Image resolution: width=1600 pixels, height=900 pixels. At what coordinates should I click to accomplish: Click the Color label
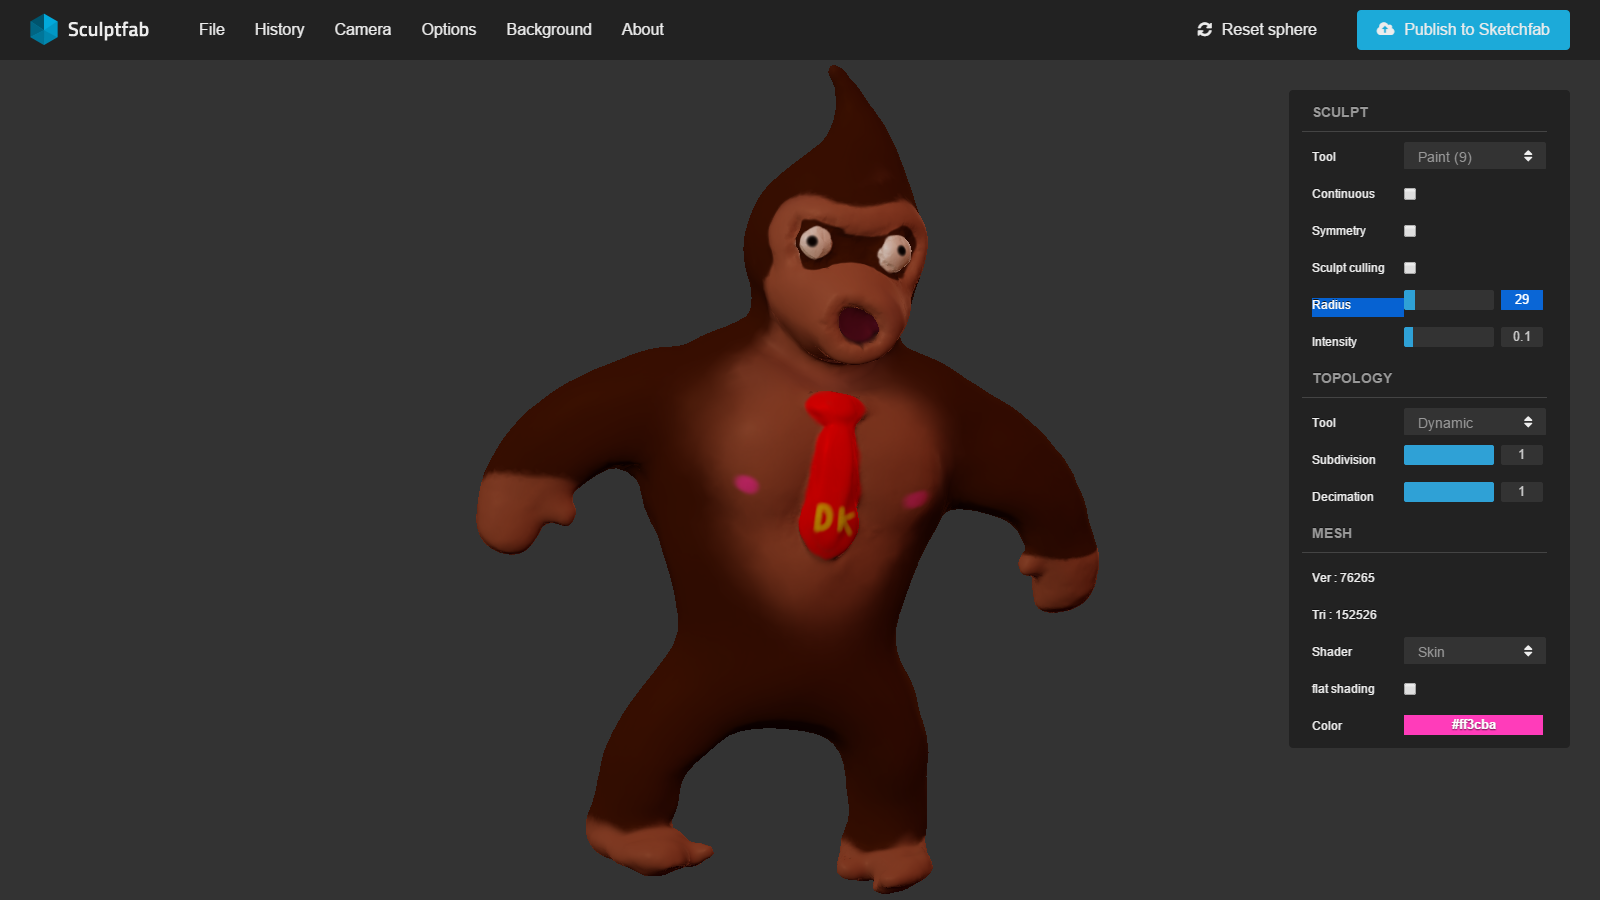coord(1327,726)
